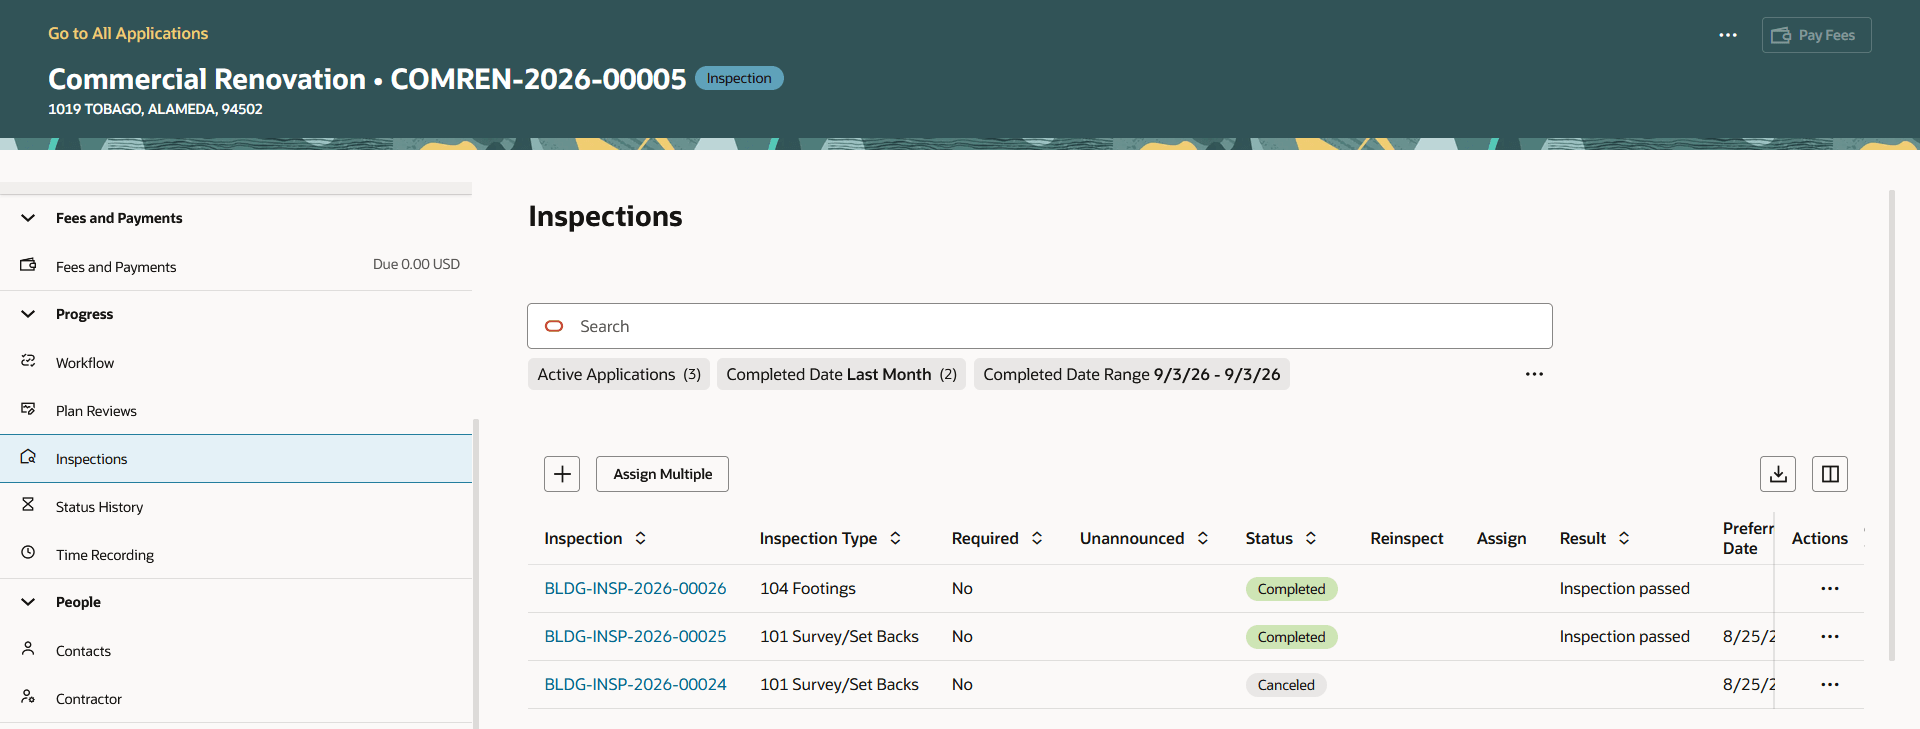Sort by Inspection column
Image resolution: width=1920 pixels, height=729 pixels.
[x=641, y=538]
